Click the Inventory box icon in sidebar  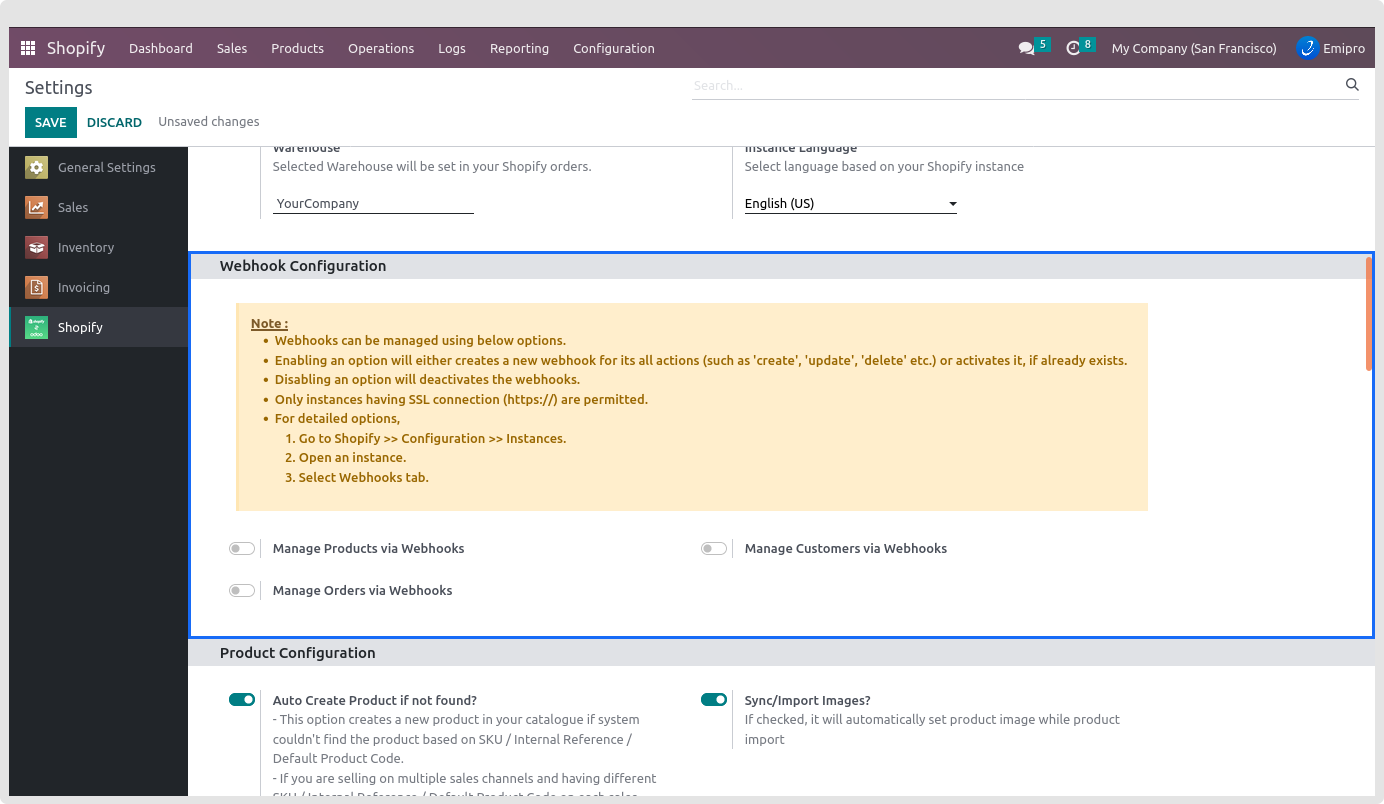pos(37,247)
